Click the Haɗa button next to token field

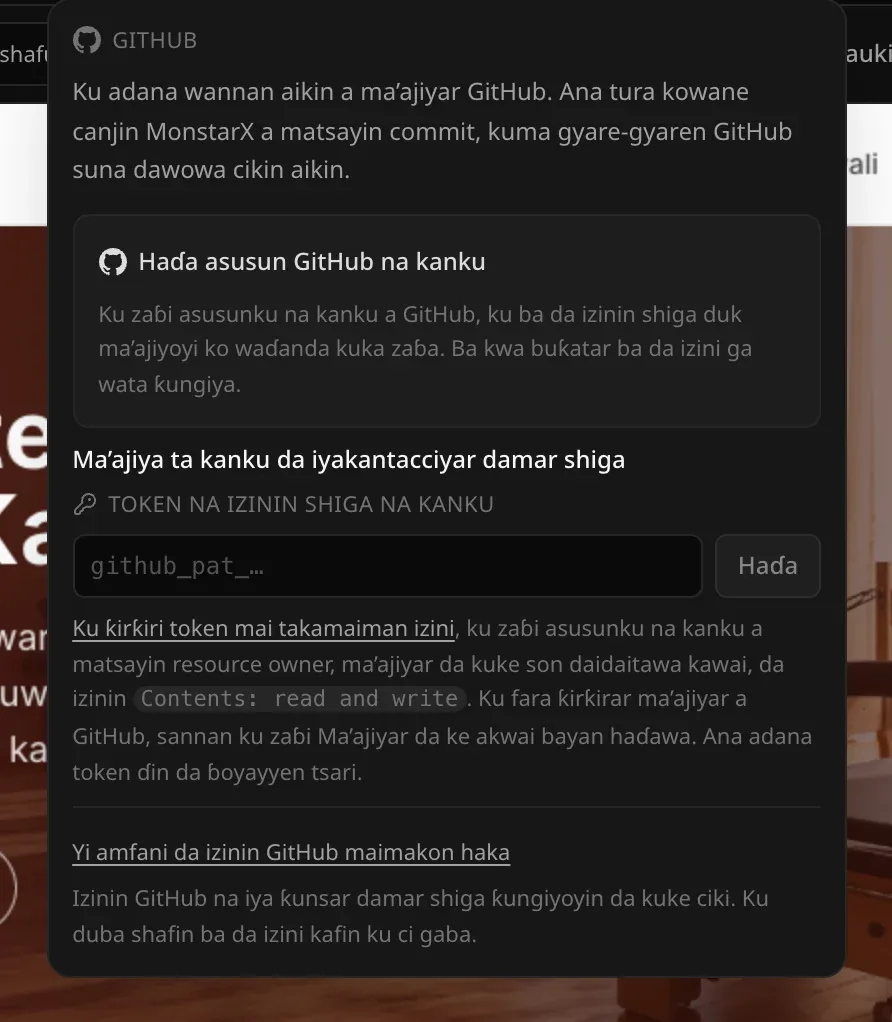[x=768, y=566]
